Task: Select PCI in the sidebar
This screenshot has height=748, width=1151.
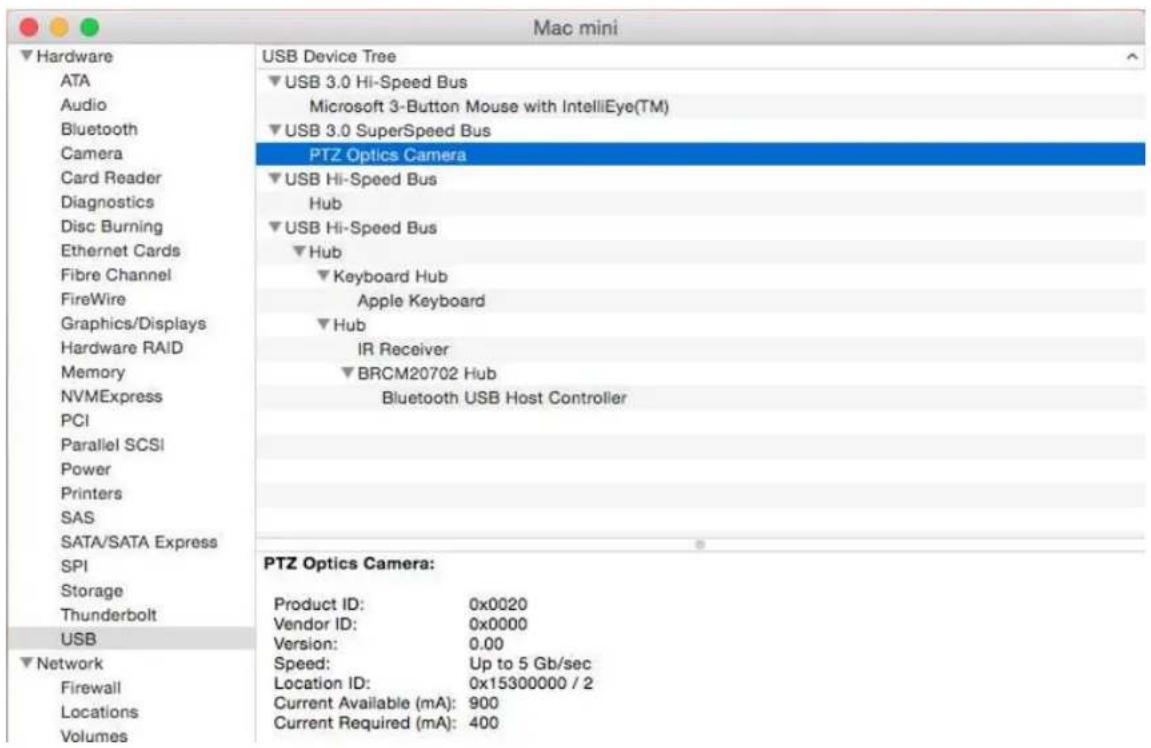Action: [75, 421]
